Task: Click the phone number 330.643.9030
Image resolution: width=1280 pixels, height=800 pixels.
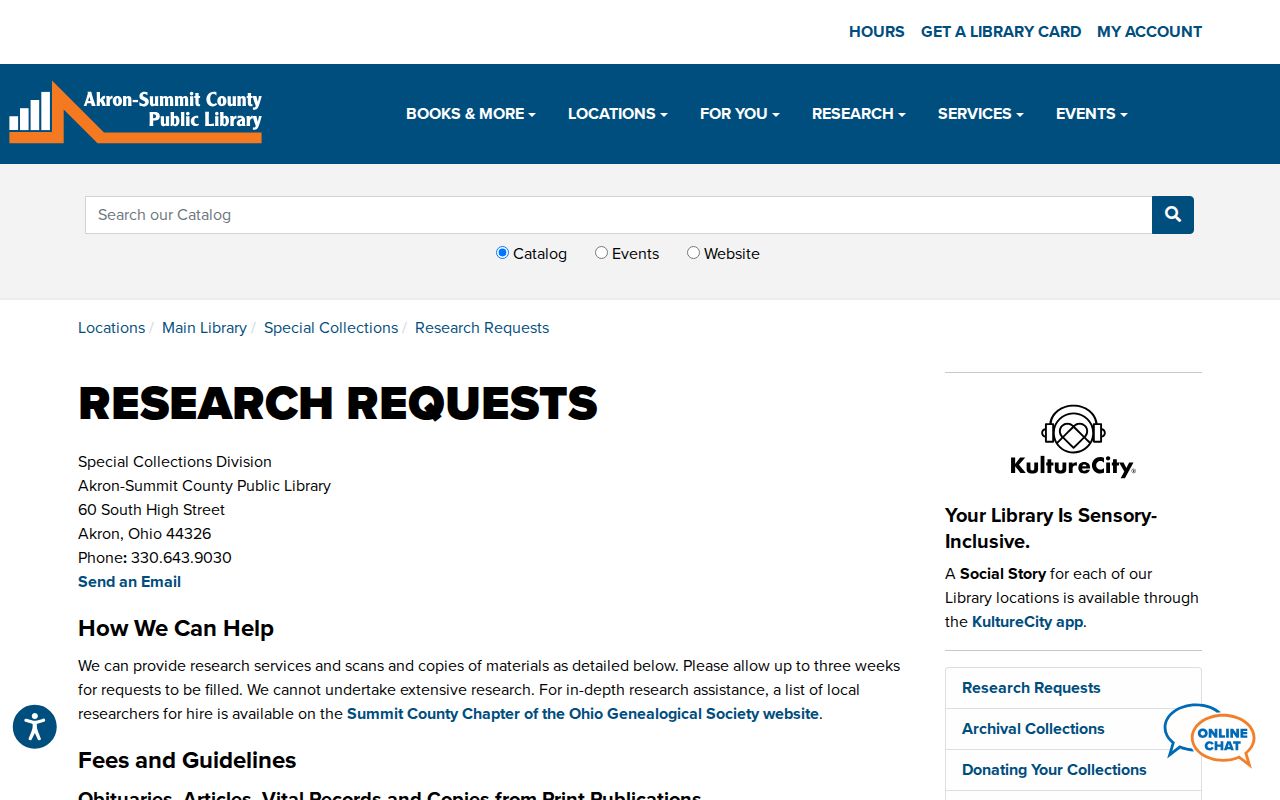Action: coord(181,558)
